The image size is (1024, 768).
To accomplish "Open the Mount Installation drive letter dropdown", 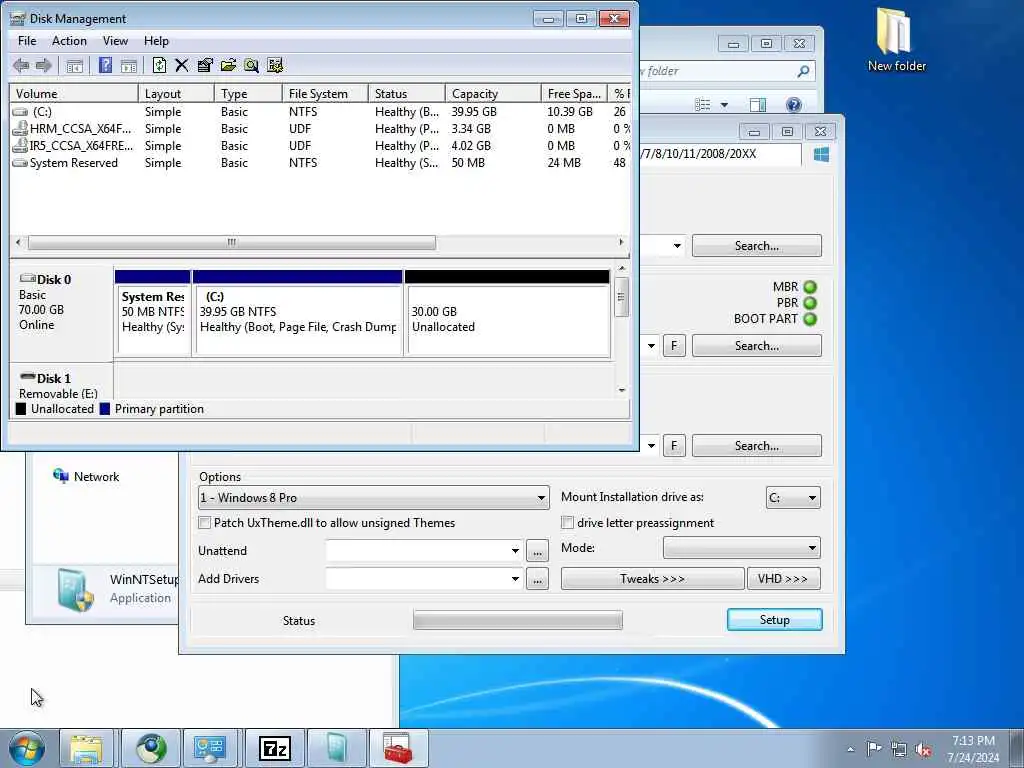I will coord(793,498).
